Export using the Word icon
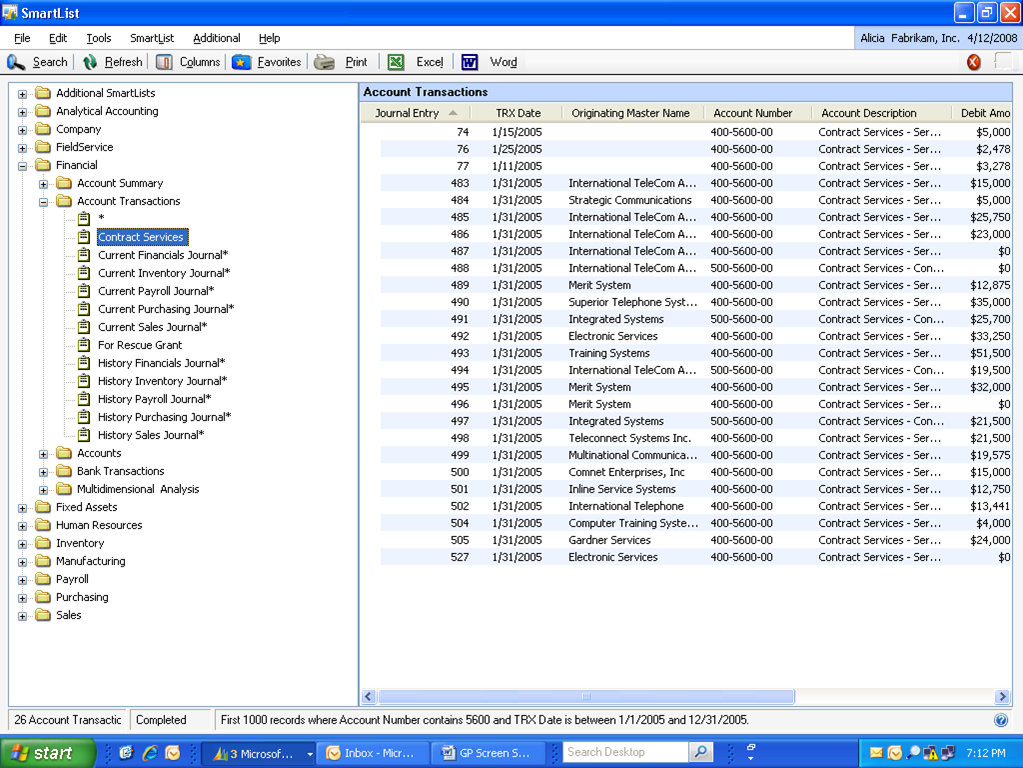The height and width of the screenshot is (768, 1023). click(x=469, y=62)
